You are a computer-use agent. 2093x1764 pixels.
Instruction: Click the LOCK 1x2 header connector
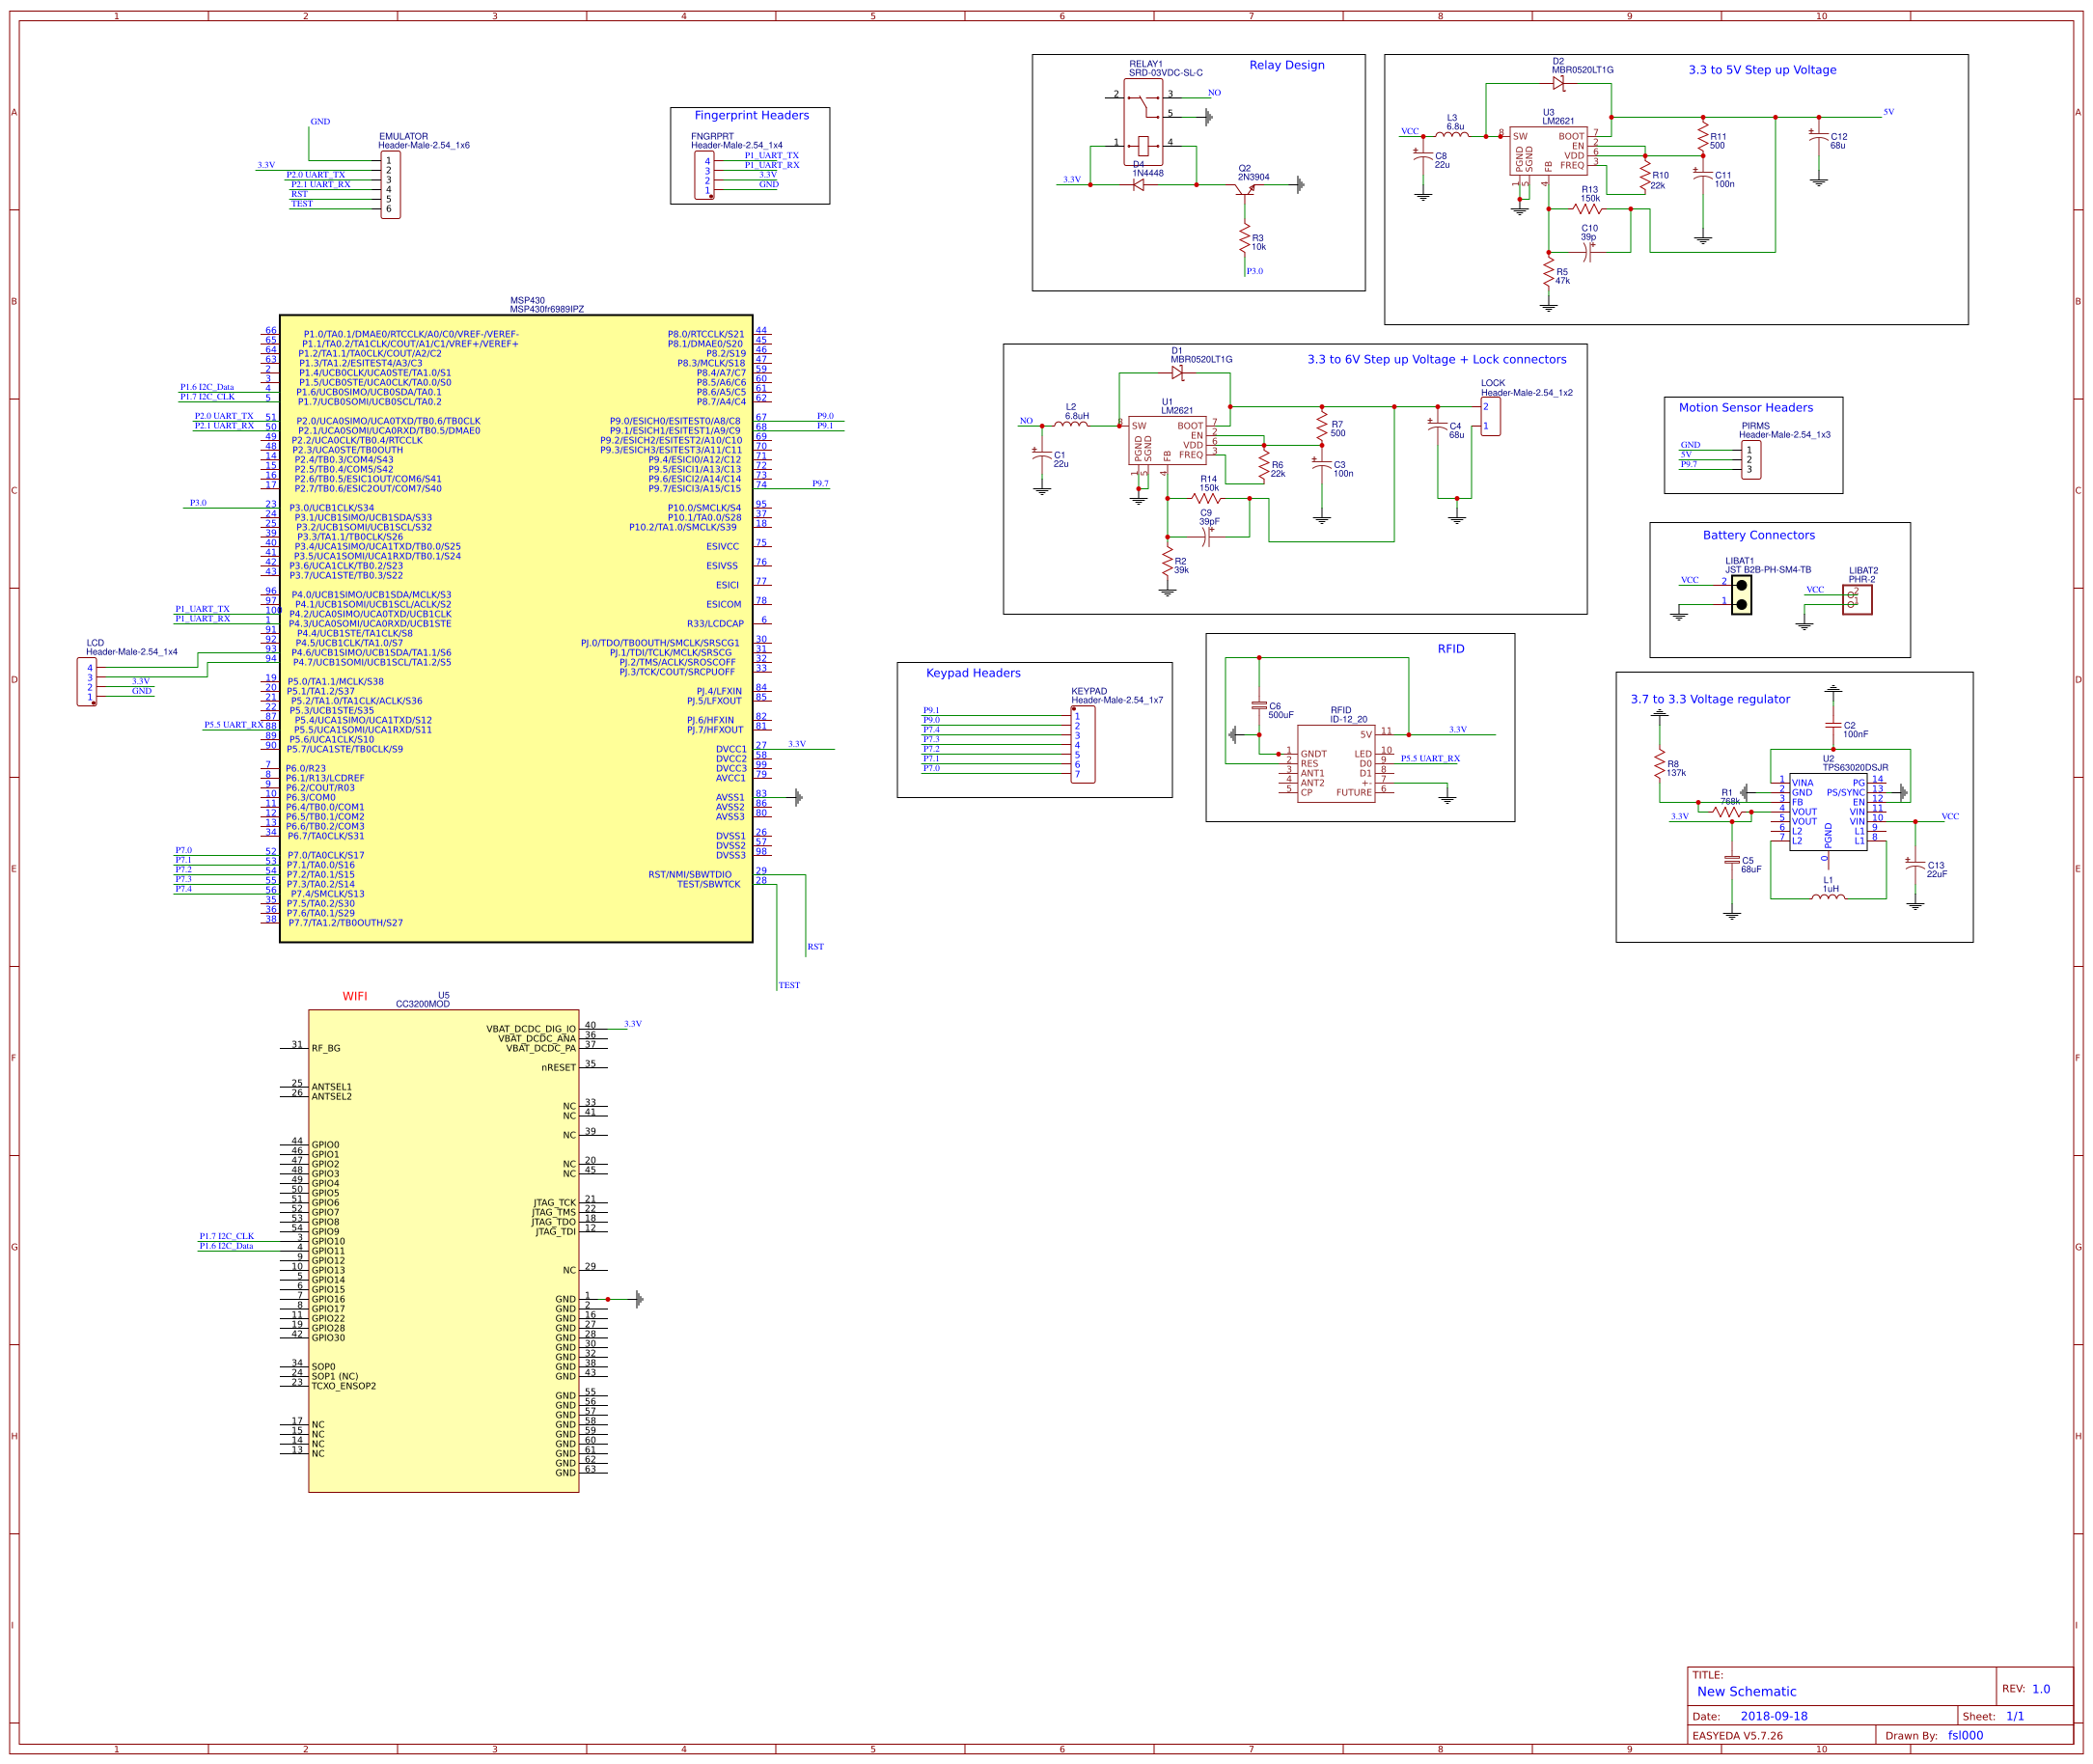(x=1490, y=416)
